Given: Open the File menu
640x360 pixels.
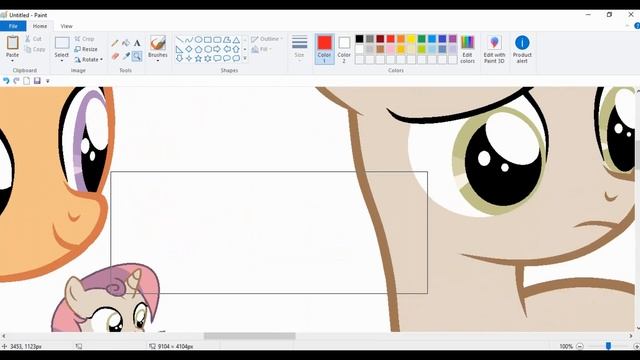Looking at the screenshot, I should tap(13, 26).
